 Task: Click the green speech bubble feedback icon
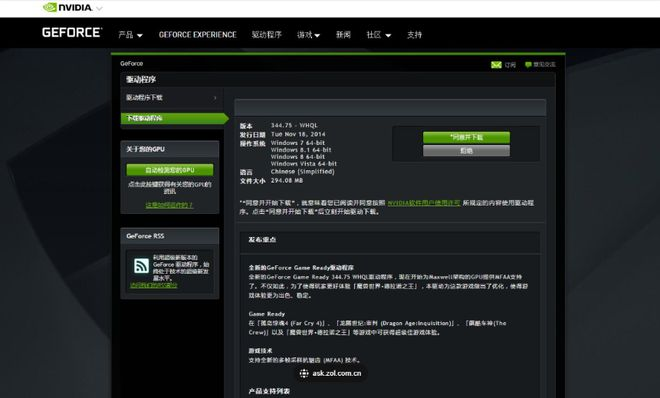coord(528,64)
